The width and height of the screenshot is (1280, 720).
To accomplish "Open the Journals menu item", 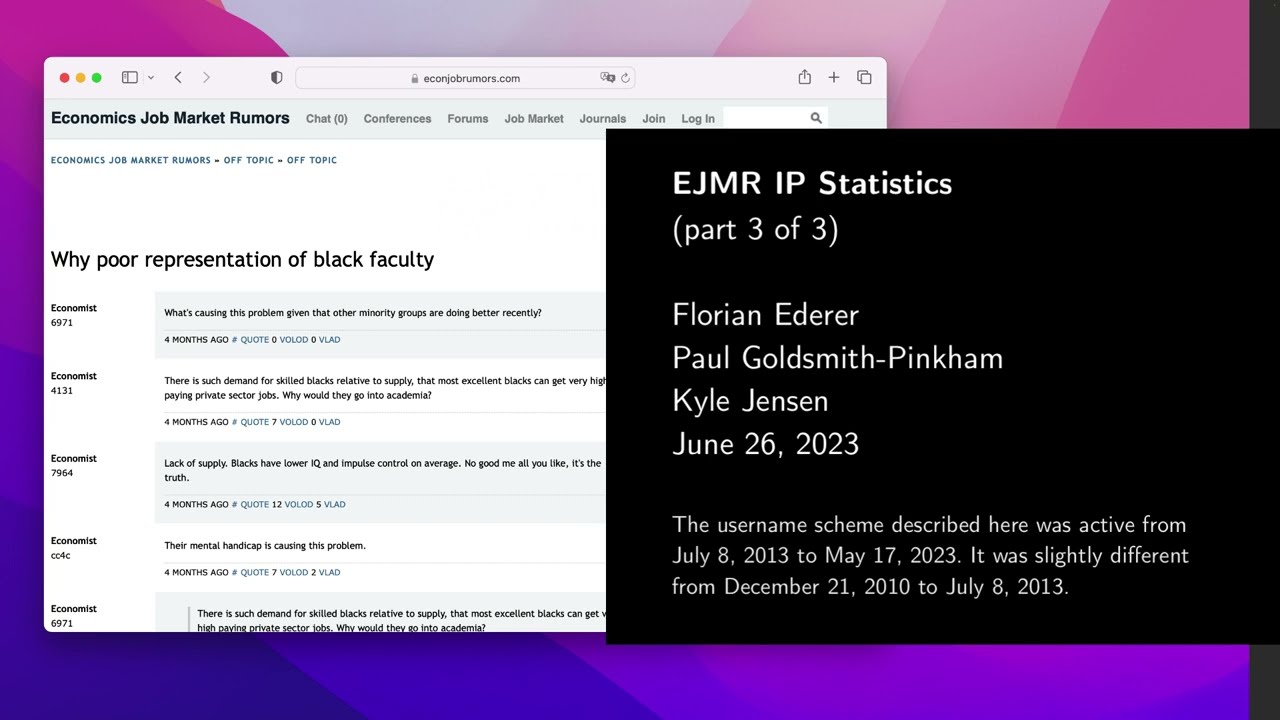I will (x=603, y=118).
